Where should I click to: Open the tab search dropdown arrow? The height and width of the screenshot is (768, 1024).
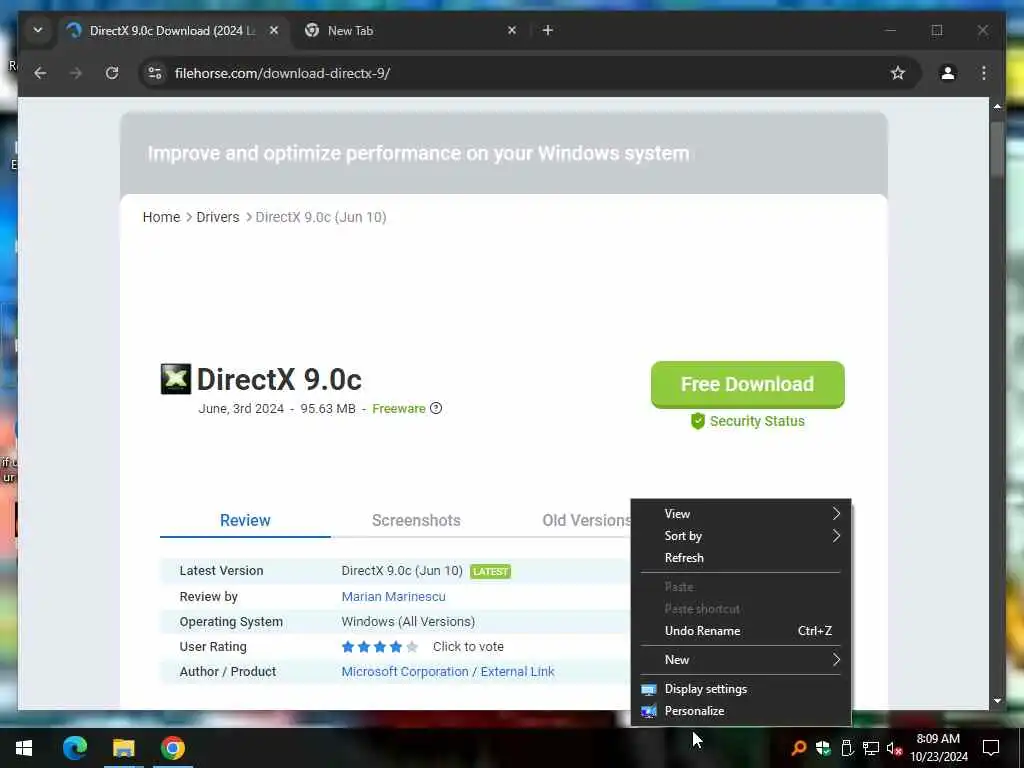click(x=38, y=30)
